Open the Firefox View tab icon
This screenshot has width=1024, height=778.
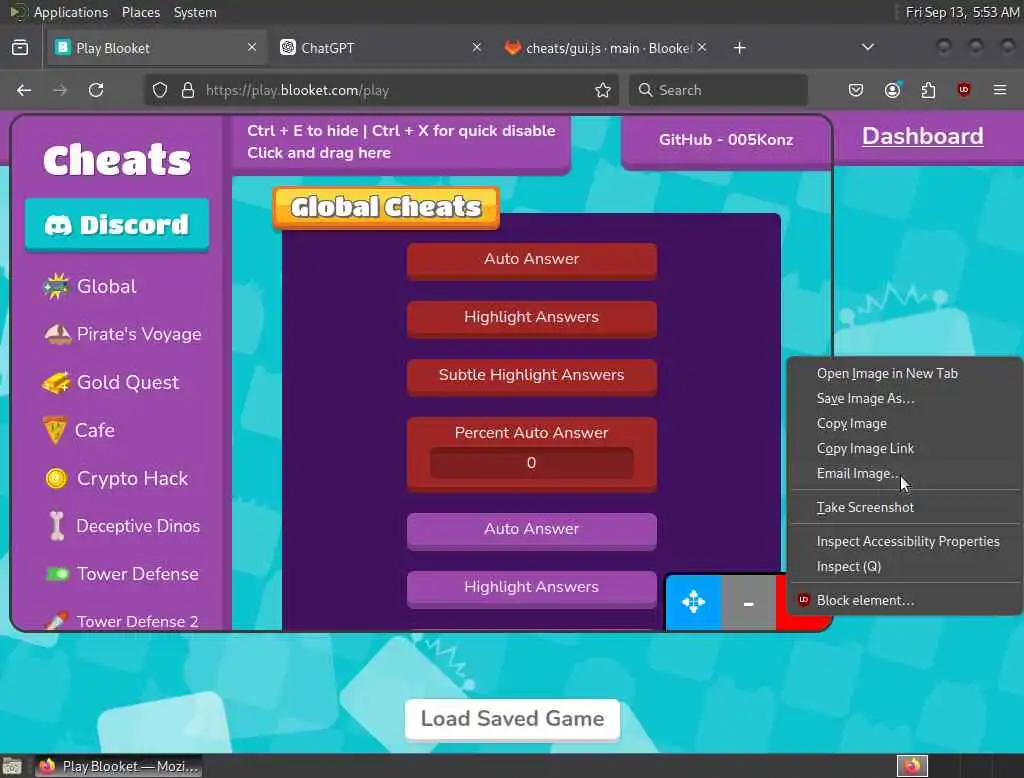pyautogui.click(x=20, y=48)
